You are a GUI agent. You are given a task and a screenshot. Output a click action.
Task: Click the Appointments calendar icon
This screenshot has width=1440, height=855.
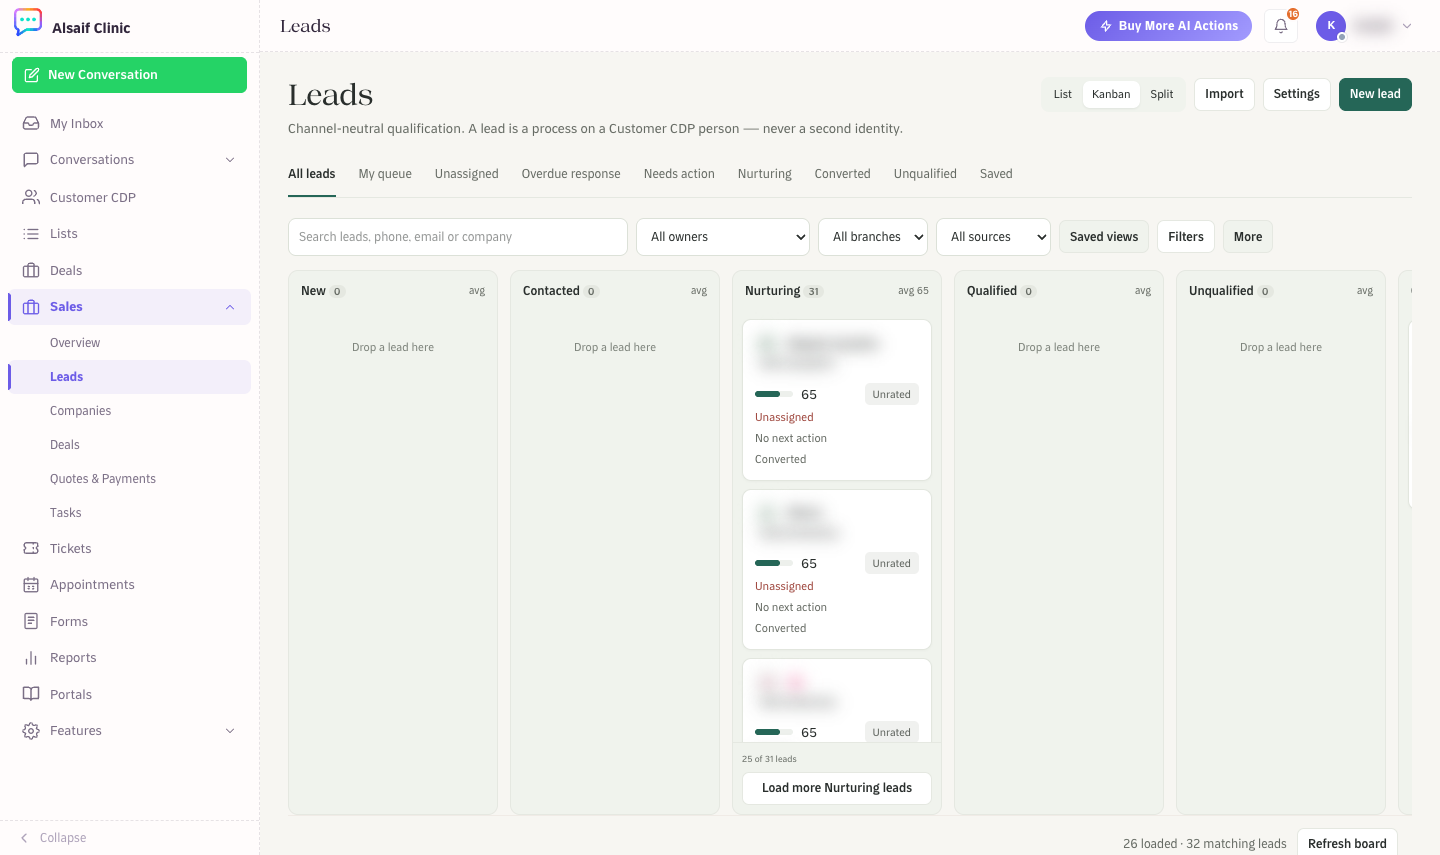(x=31, y=585)
